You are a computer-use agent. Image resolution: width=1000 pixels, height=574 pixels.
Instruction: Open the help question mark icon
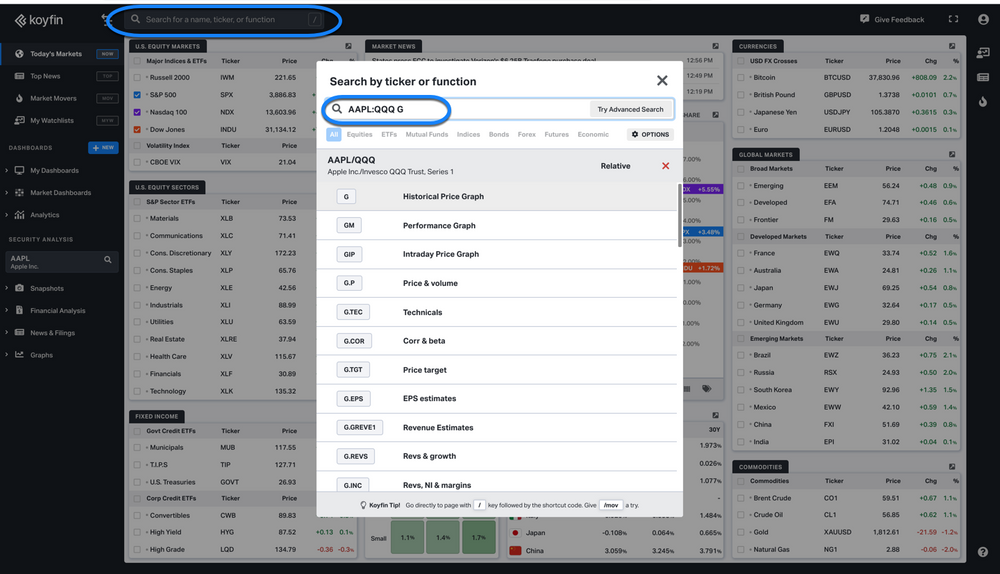click(983, 552)
